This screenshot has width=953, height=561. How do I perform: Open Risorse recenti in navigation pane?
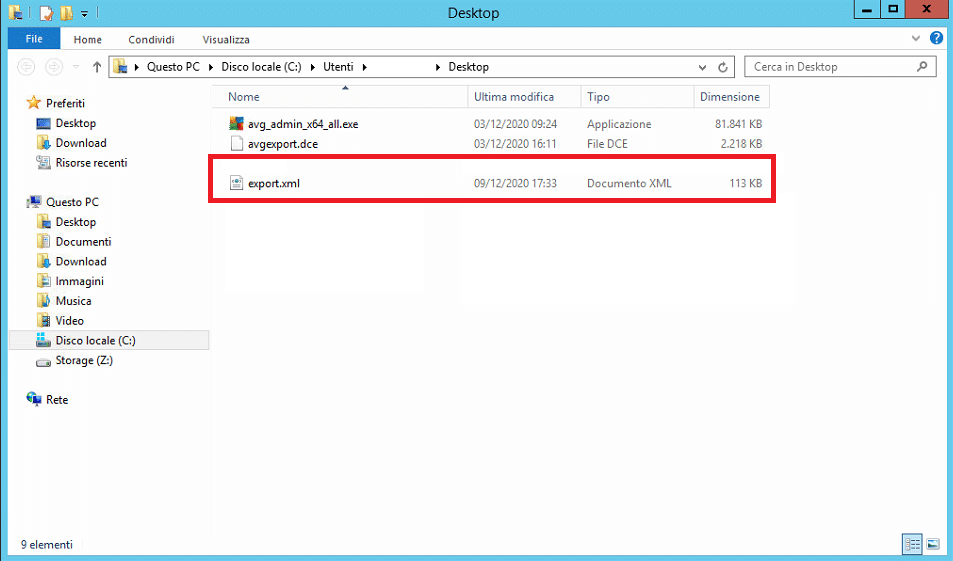[x=91, y=163]
